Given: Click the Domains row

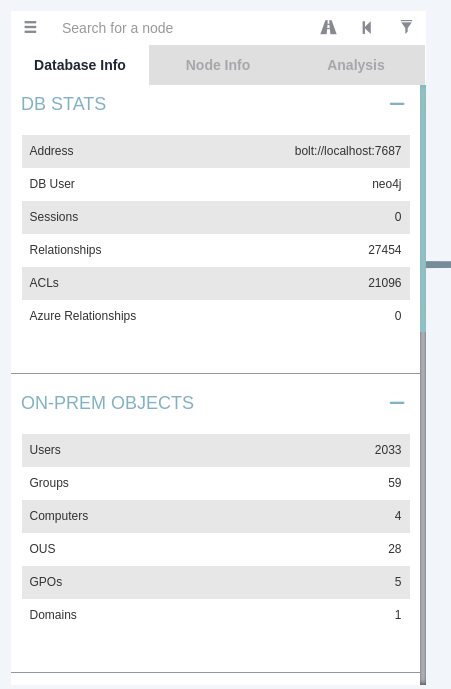Looking at the screenshot, I should [x=216, y=615].
